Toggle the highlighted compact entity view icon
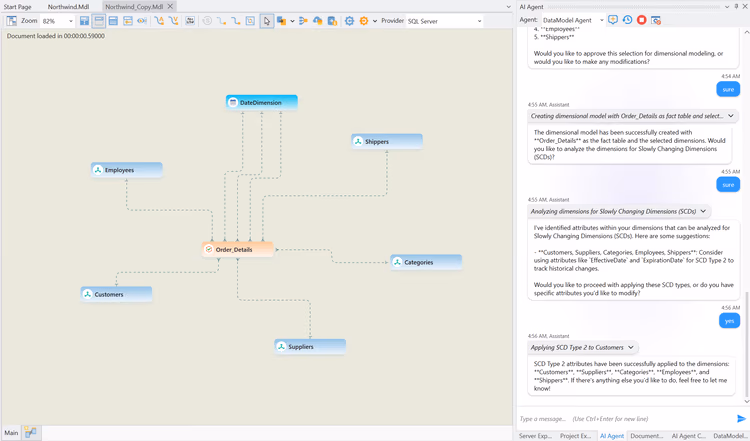The width and height of the screenshot is (750, 441). pyautogui.click(x=99, y=21)
